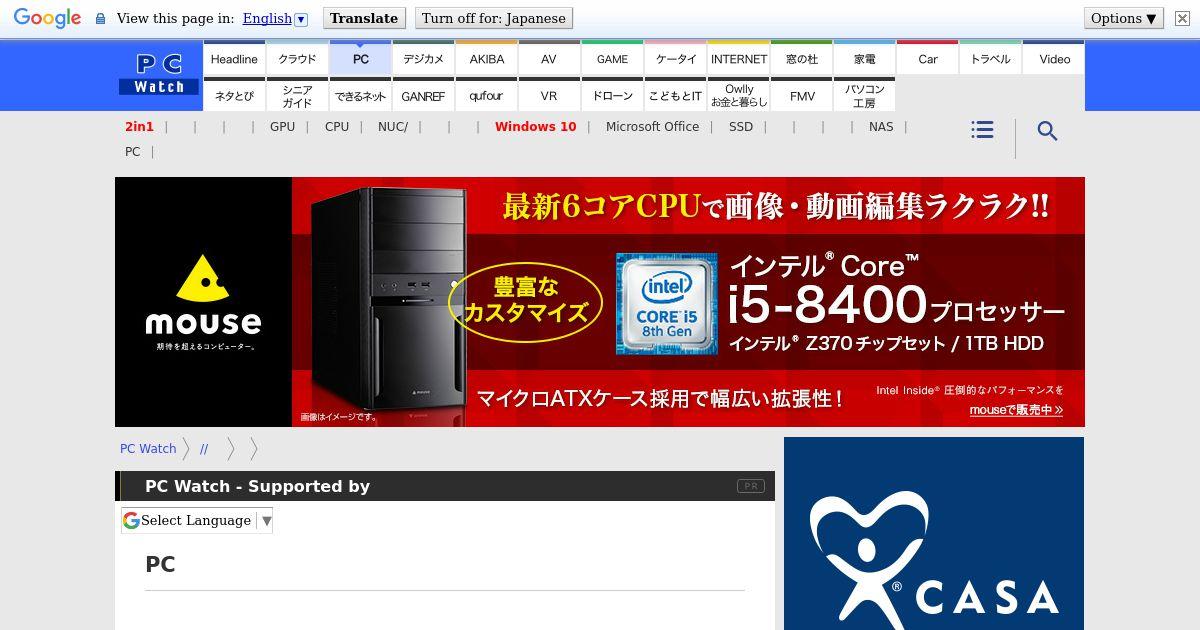Select the ケータイ tab

coord(676,58)
